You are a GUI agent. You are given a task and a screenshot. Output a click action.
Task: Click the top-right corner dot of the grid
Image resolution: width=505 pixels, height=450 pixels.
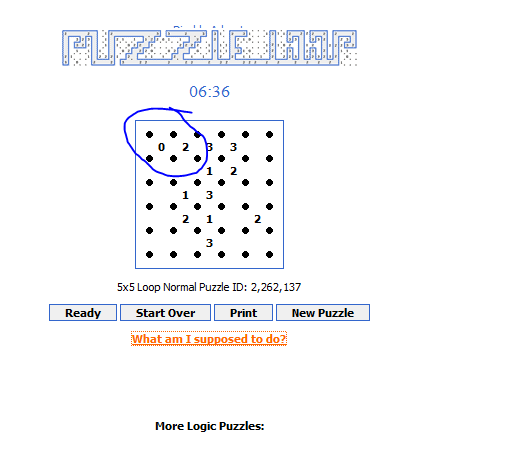click(x=269, y=134)
